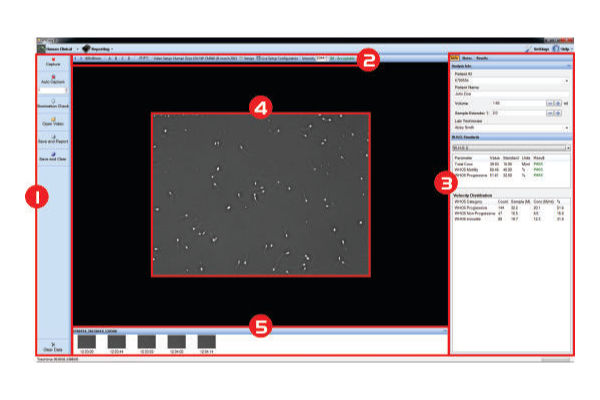This screenshot has height=400, width=600.
Task: Increase the Sample Extender ratio
Action: (x=558, y=113)
